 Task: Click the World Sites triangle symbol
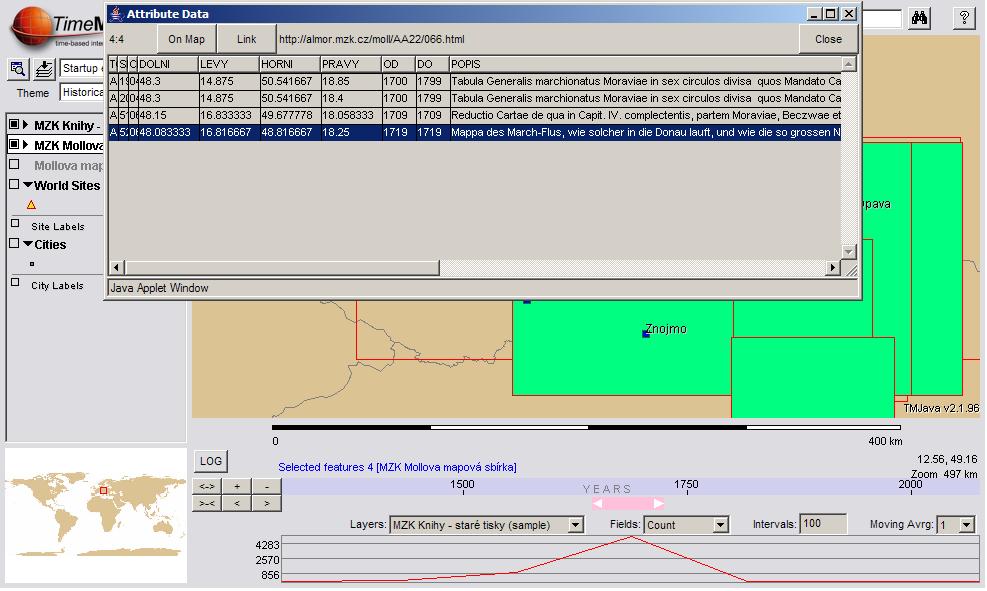(31, 205)
